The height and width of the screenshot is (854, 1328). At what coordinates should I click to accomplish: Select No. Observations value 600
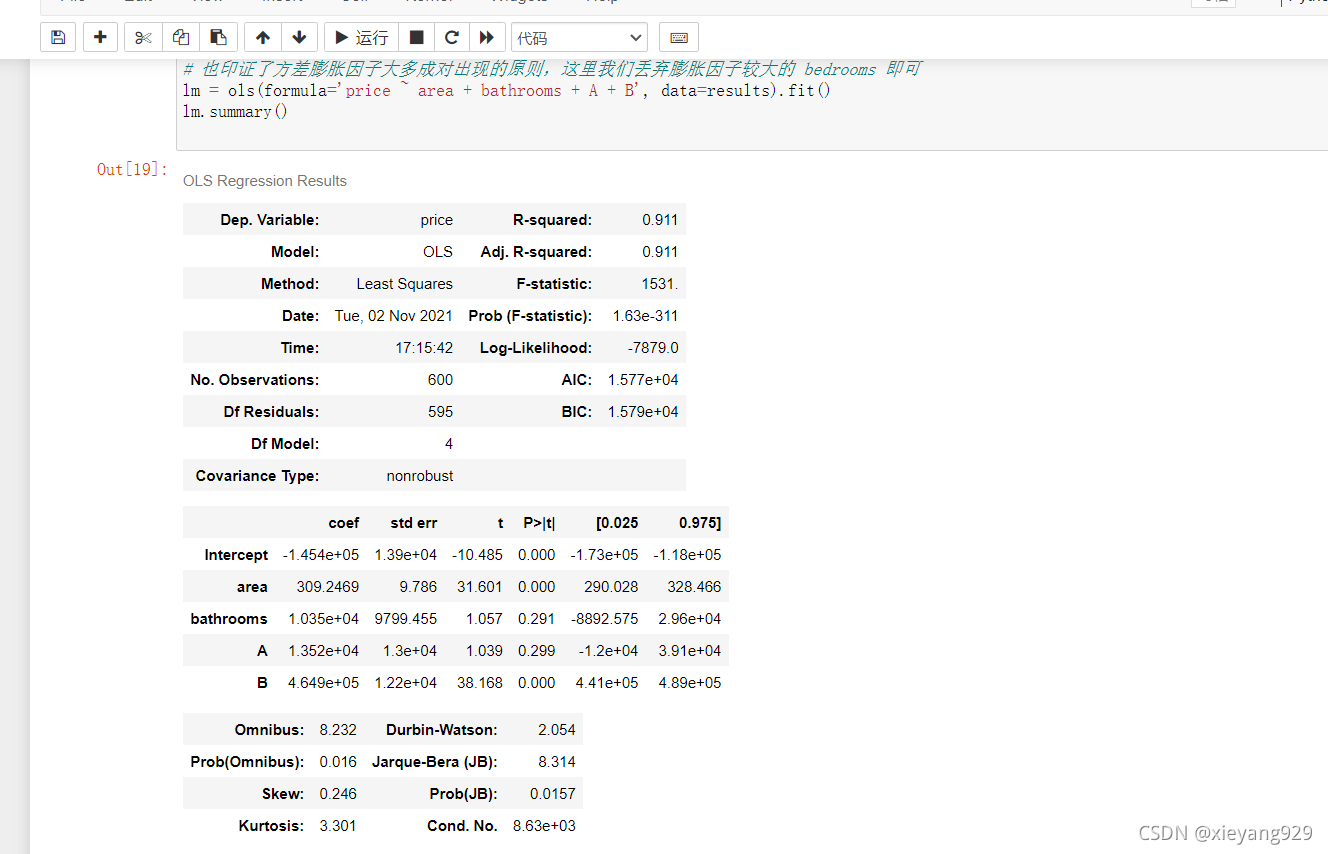tap(440, 380)
